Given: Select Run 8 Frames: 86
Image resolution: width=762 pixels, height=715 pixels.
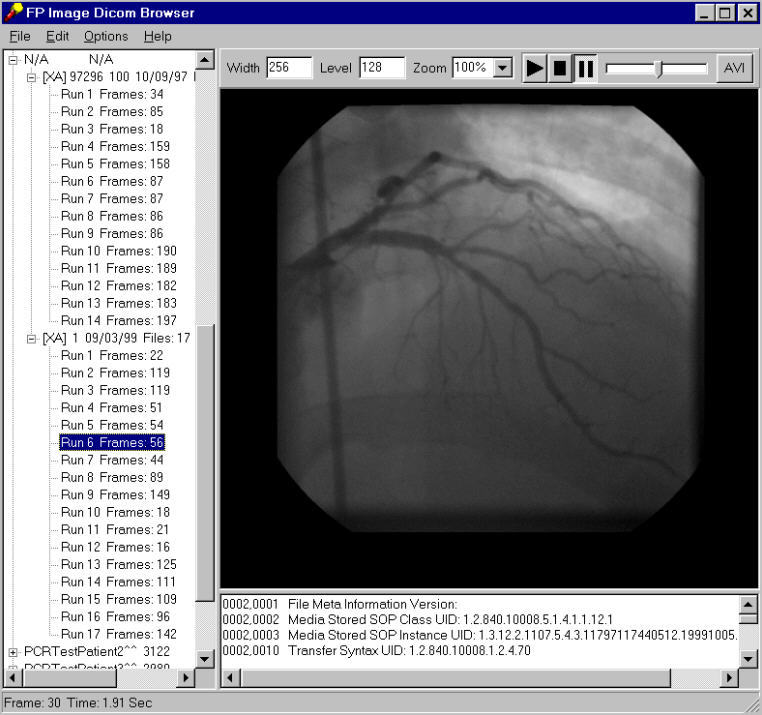Looking at the screenshot, I should [x=112, y=216].
